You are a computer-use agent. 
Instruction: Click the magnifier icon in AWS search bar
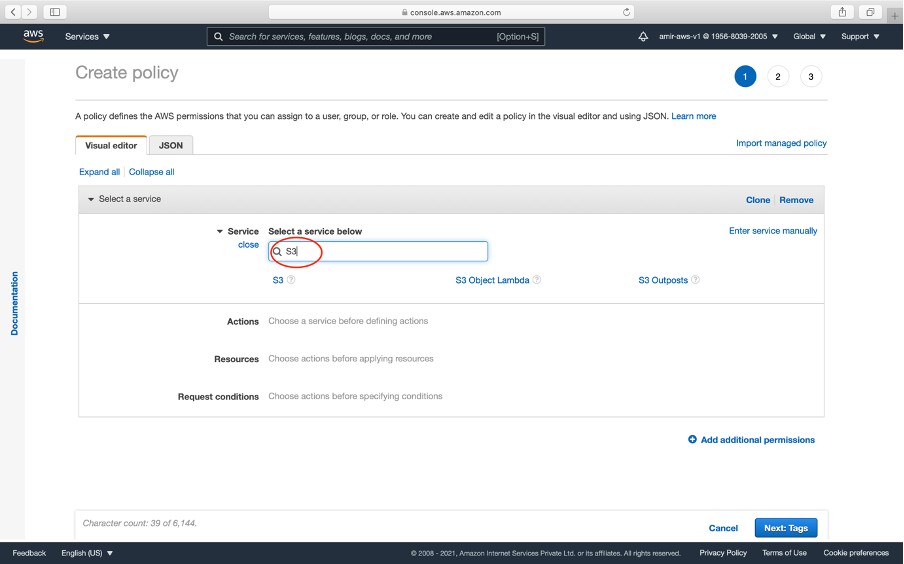[219, 36]
